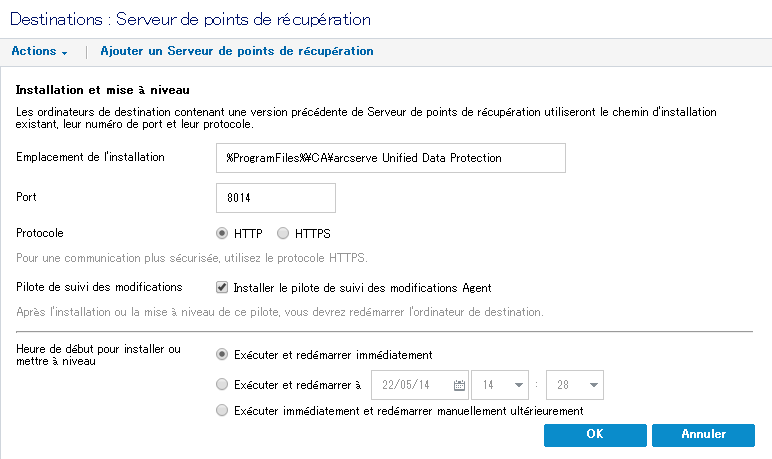The image size is (772, 459).
Task: Select Exécuter et redémarrer immédiatement
Action: point(223,355)
